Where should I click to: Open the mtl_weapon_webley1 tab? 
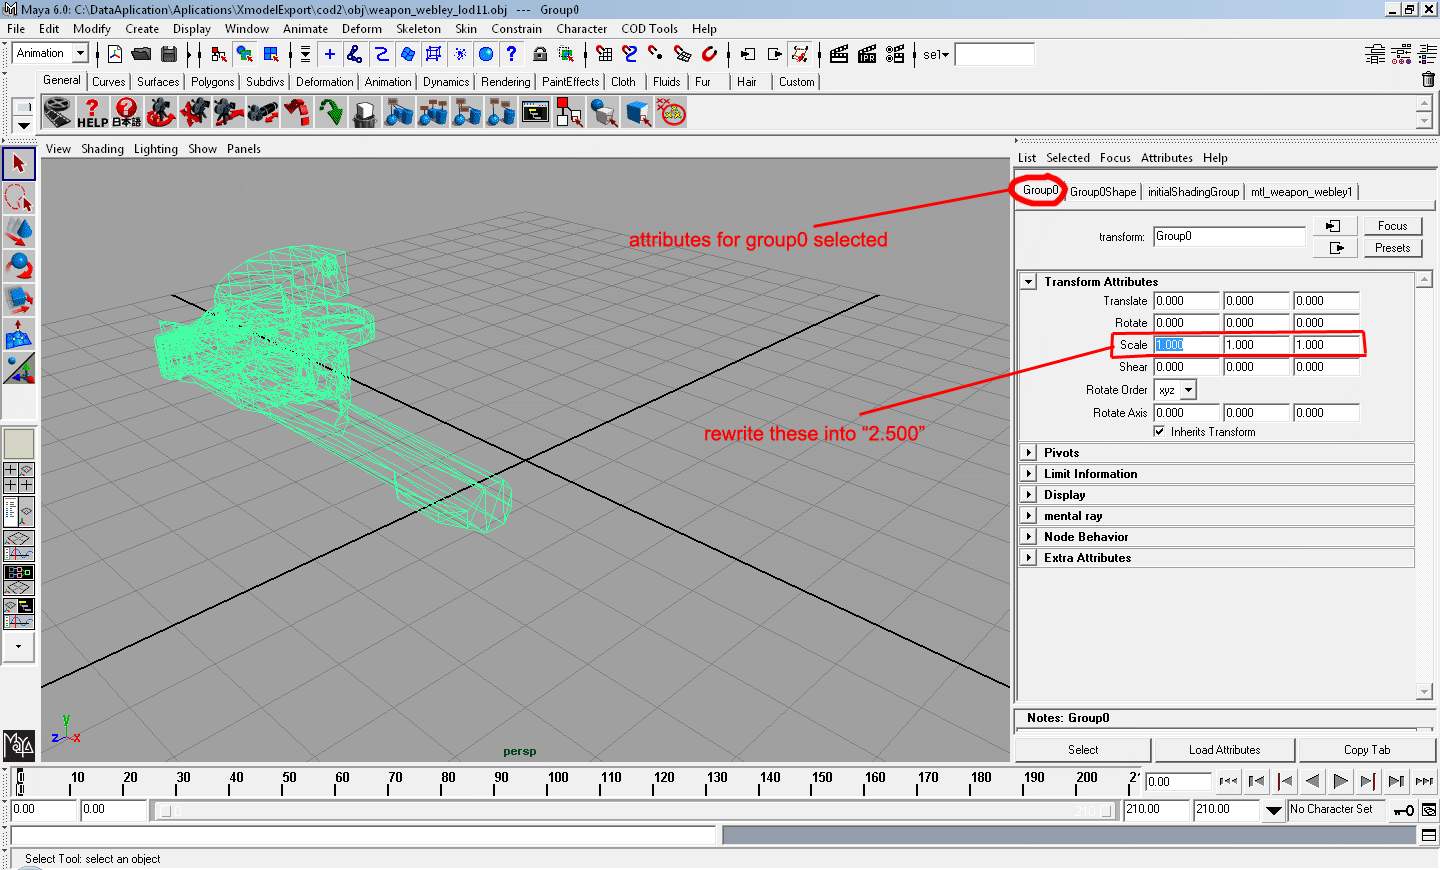(1301, 192)
